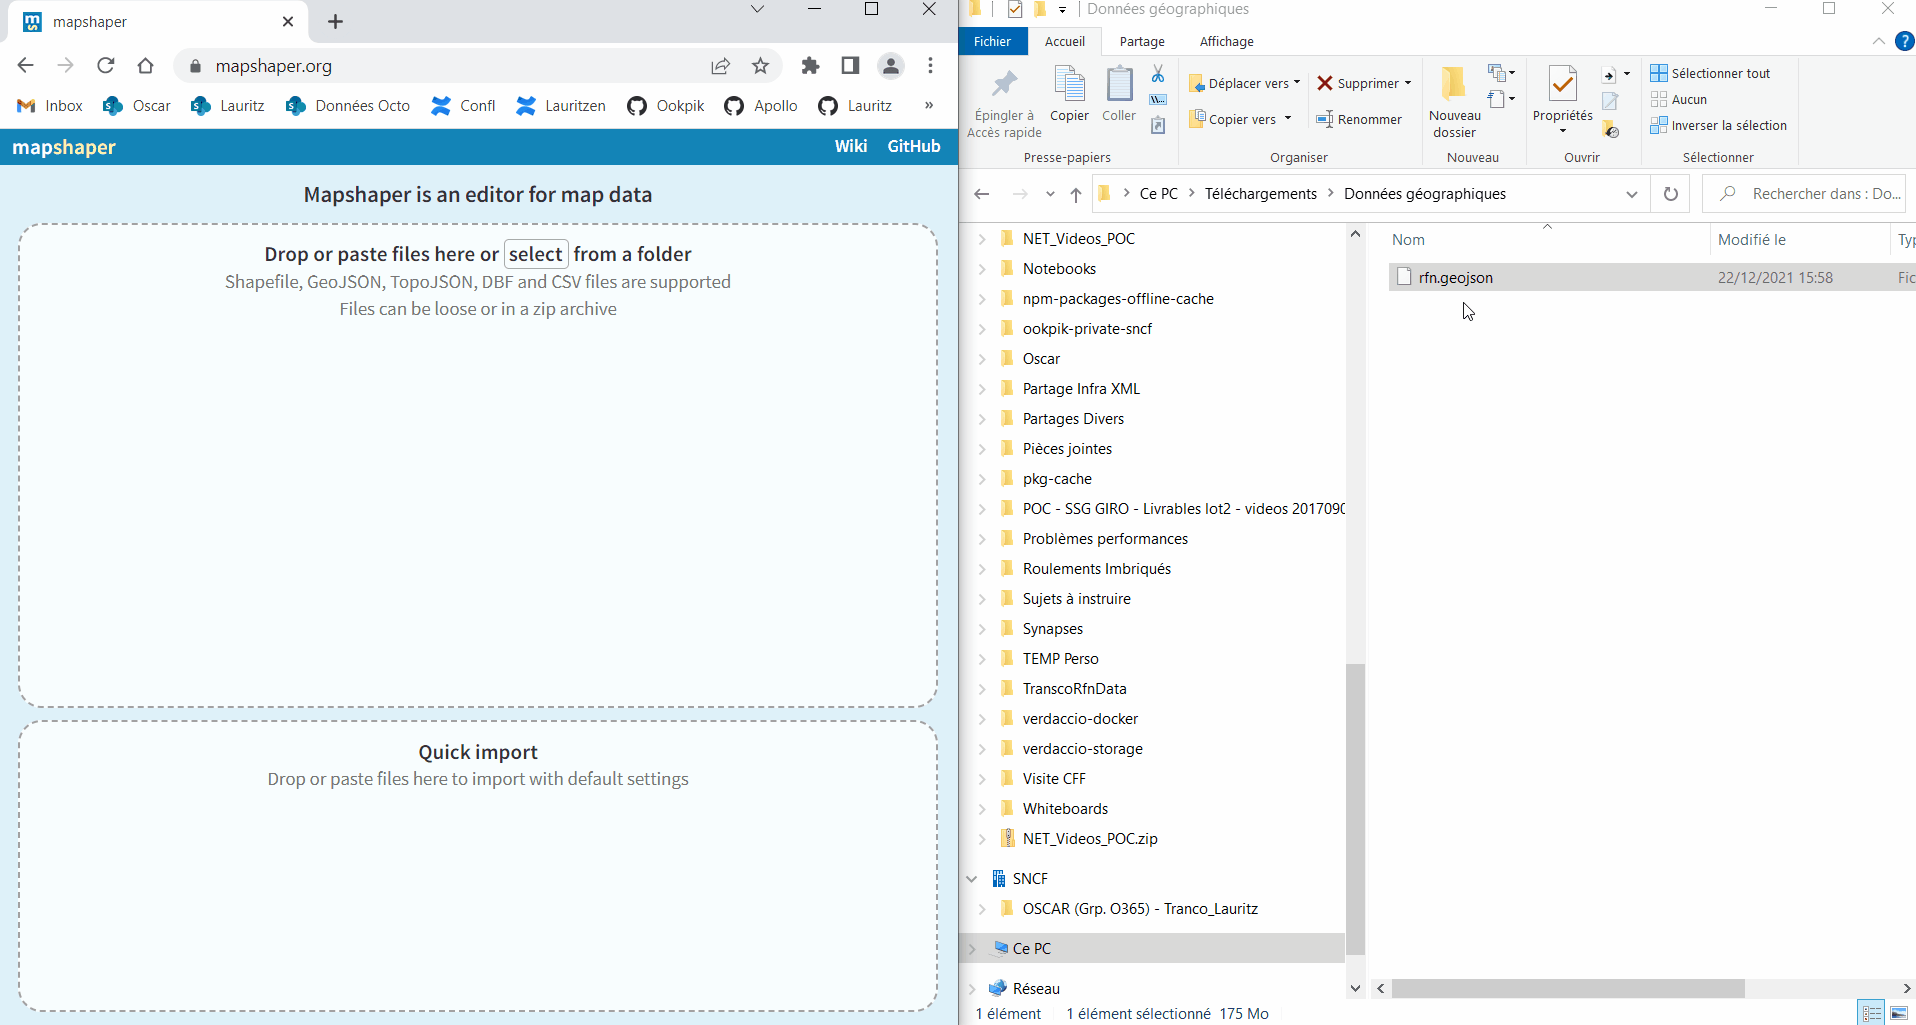Open the Données Octo bookmark
Image resolution: width=1916 pixels, height=1025 pixels.
pos(347,106)
